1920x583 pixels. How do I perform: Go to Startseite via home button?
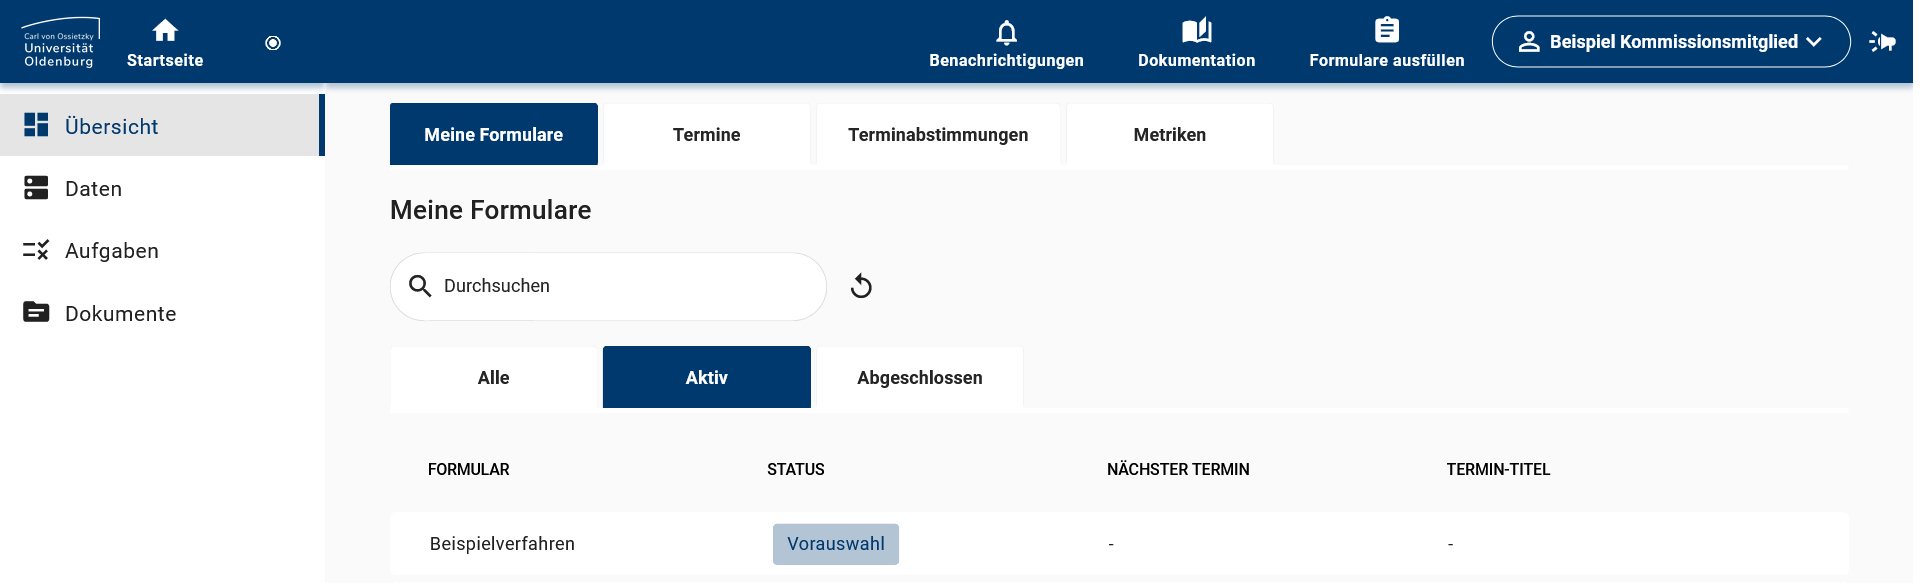pos(164,40)
